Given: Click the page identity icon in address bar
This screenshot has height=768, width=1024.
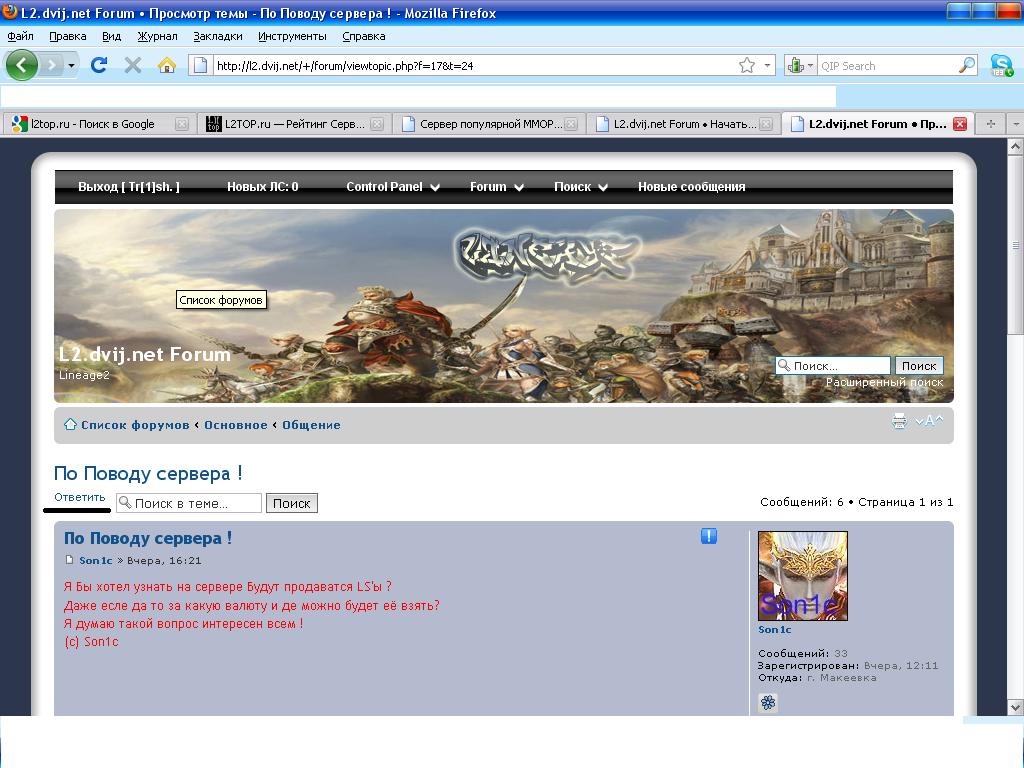Looking at the screenshot, I should (x=200, y=65).
